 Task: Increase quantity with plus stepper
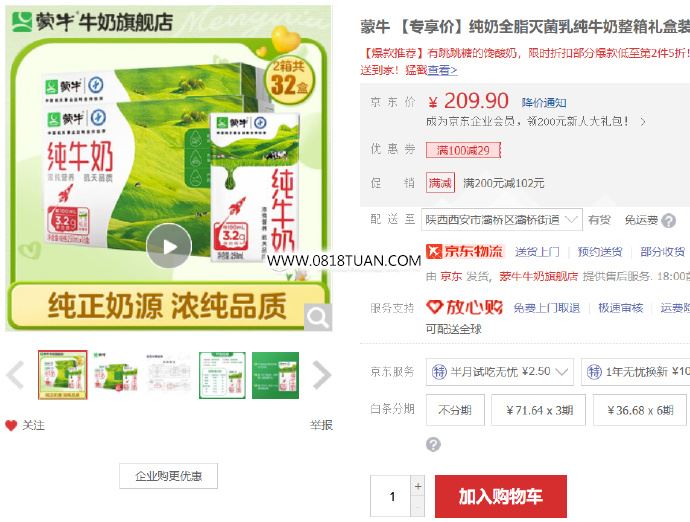pyautogui.click(x=418, y=486)
